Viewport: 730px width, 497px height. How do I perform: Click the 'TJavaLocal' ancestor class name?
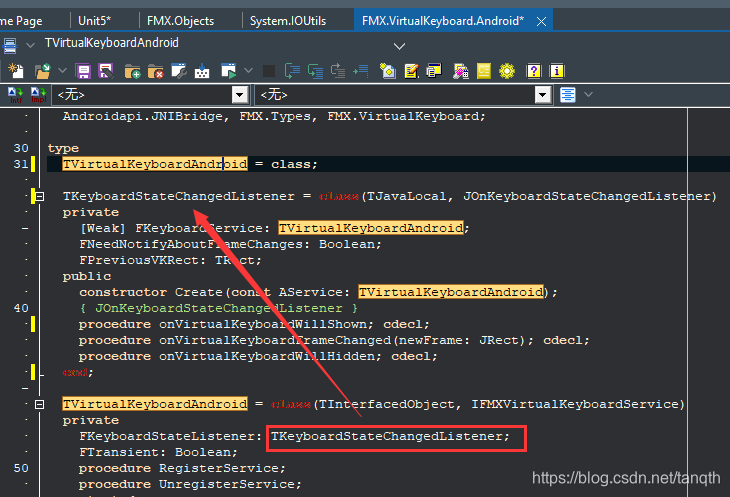[406, 196]
